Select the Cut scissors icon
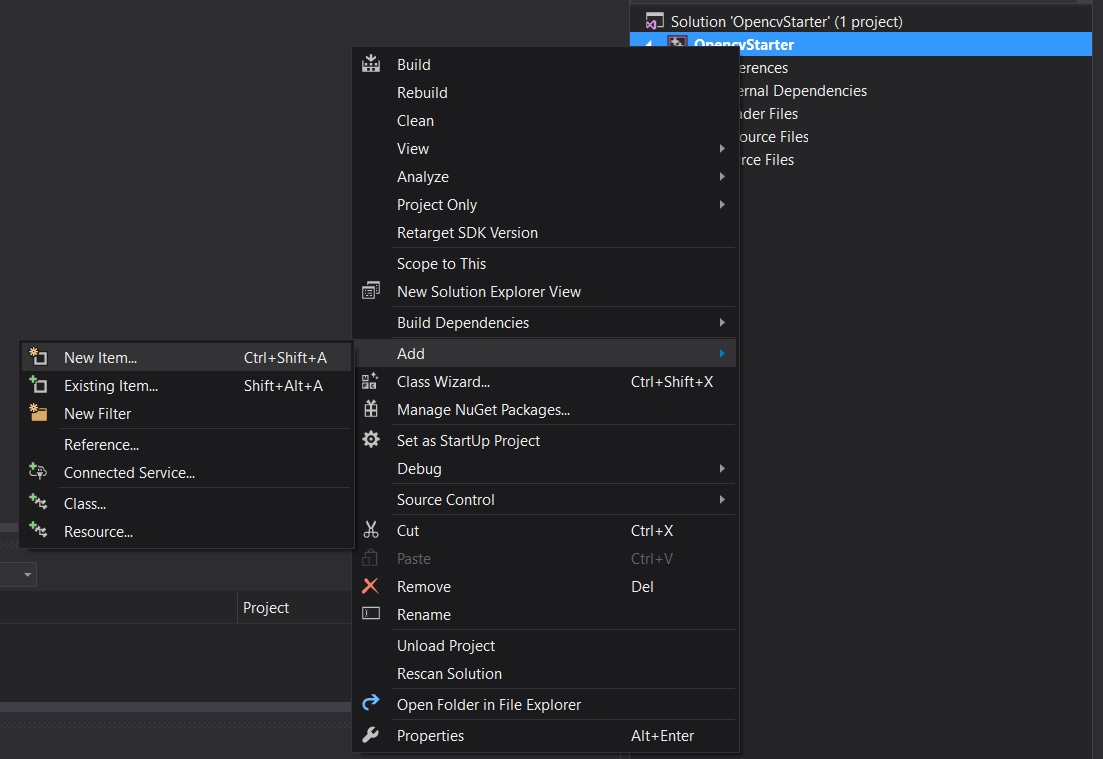 (x=371, y=530)
